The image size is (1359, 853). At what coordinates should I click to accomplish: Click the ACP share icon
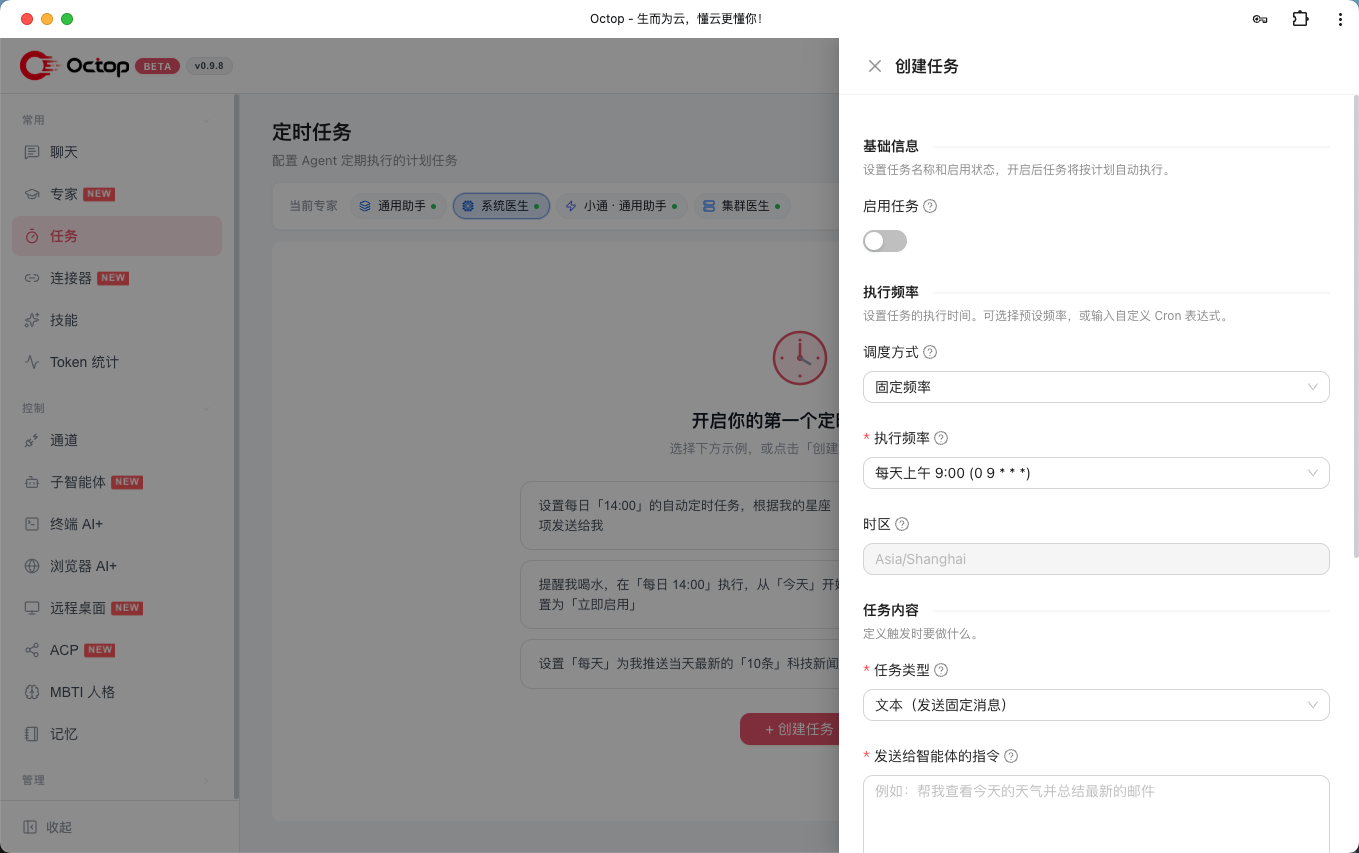(32, 650)
